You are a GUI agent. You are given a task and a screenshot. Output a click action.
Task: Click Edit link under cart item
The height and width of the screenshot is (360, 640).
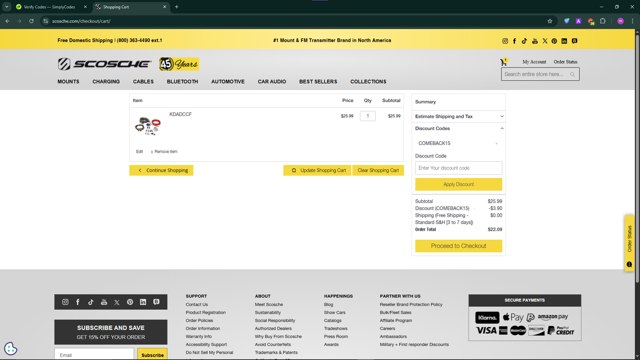point(139,151)
